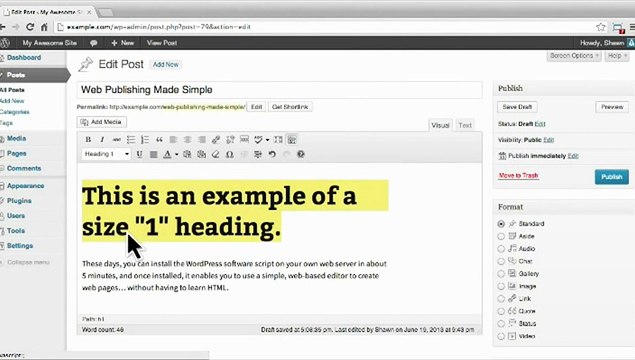Select the Link post format
Screen dimensions: 635x360
coord(501,299)
